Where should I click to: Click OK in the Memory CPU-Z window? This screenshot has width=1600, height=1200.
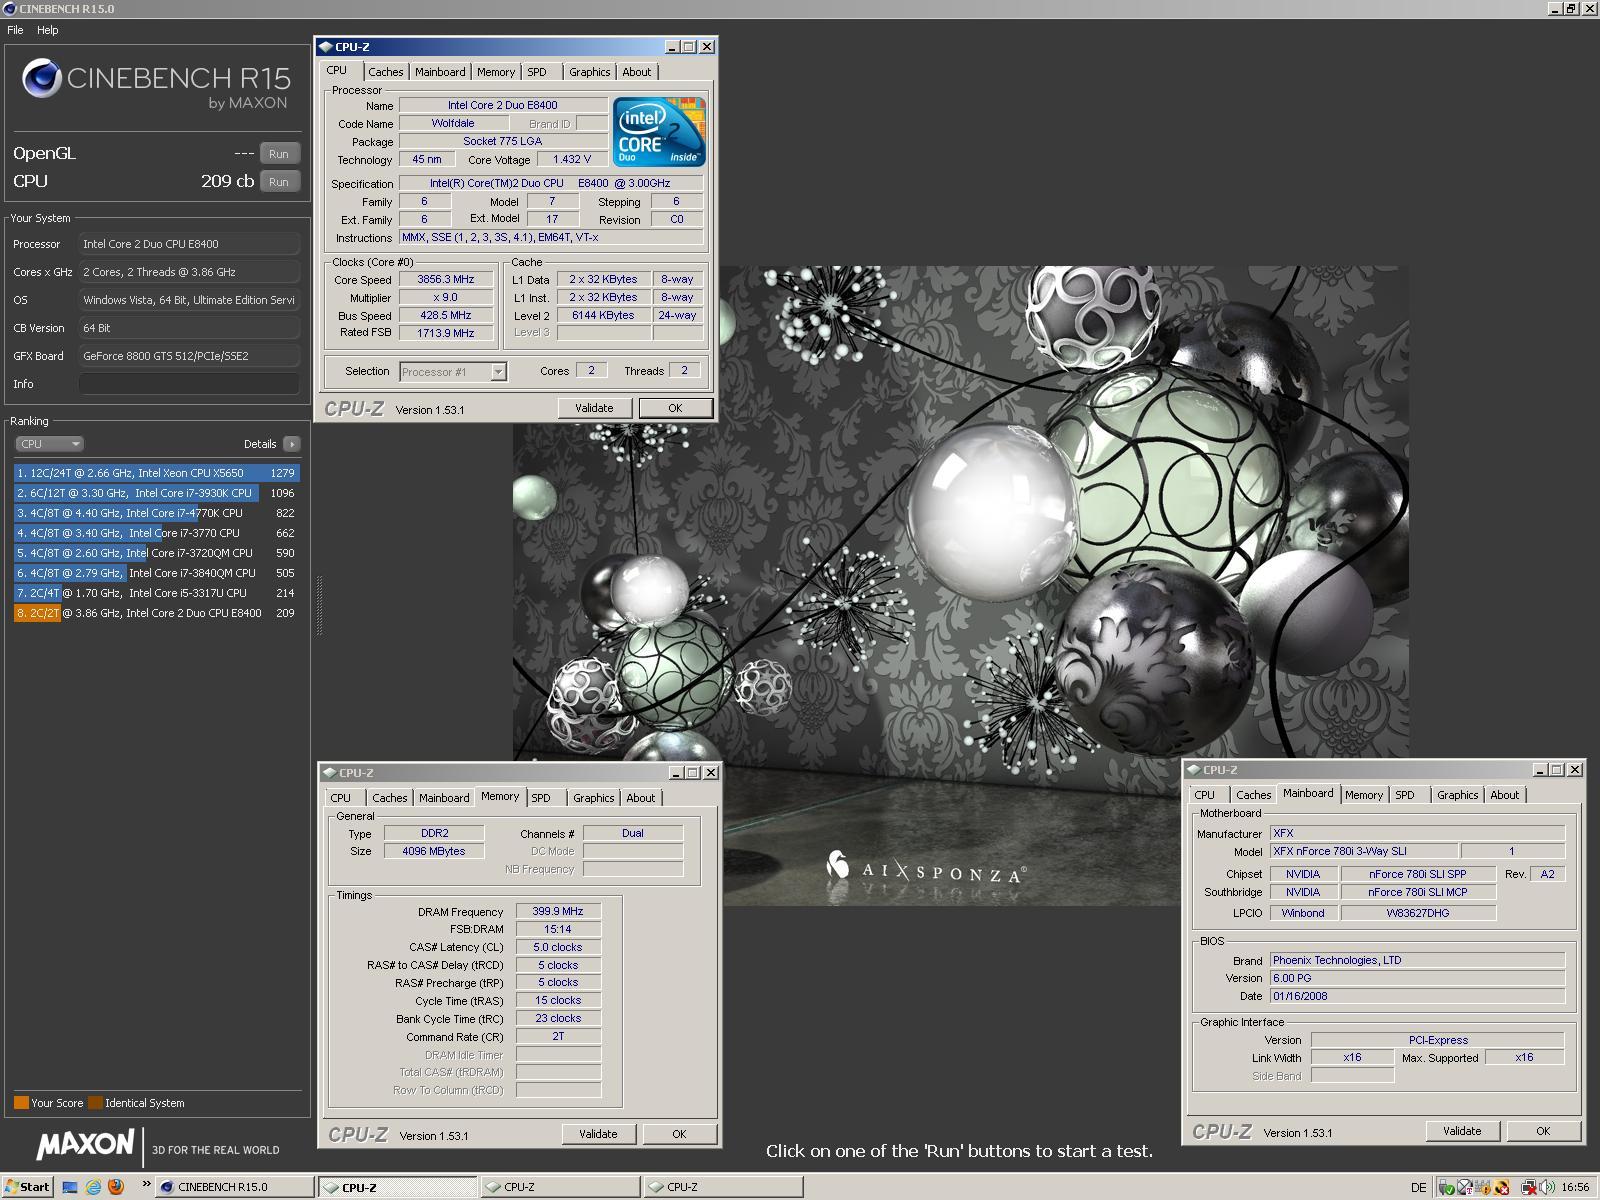pos(679,1134)
